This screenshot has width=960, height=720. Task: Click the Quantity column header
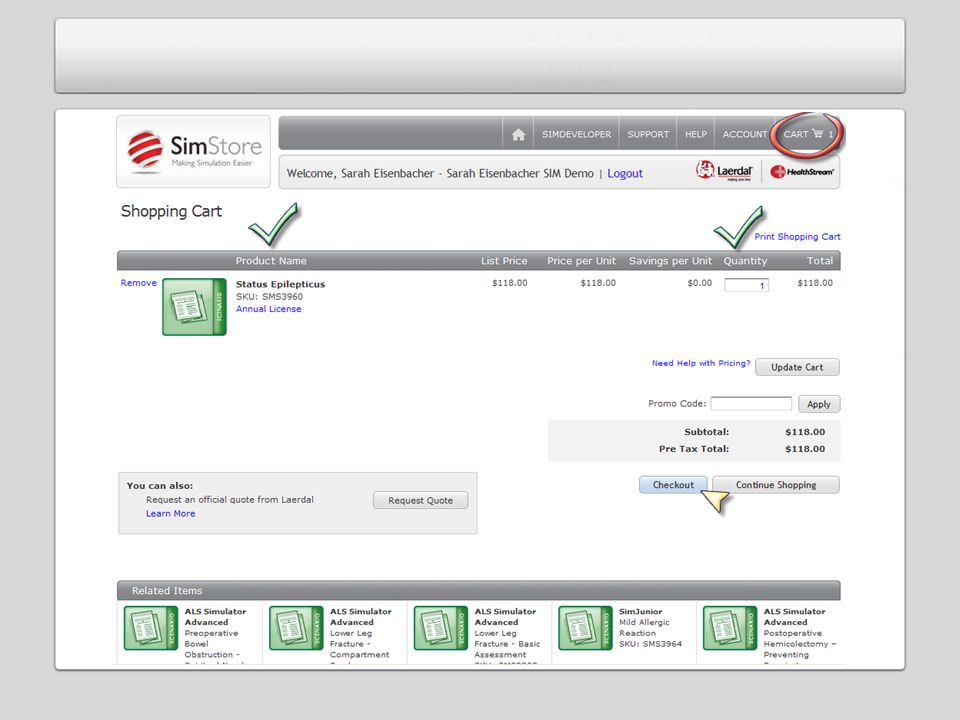click(x=745, y=261)
